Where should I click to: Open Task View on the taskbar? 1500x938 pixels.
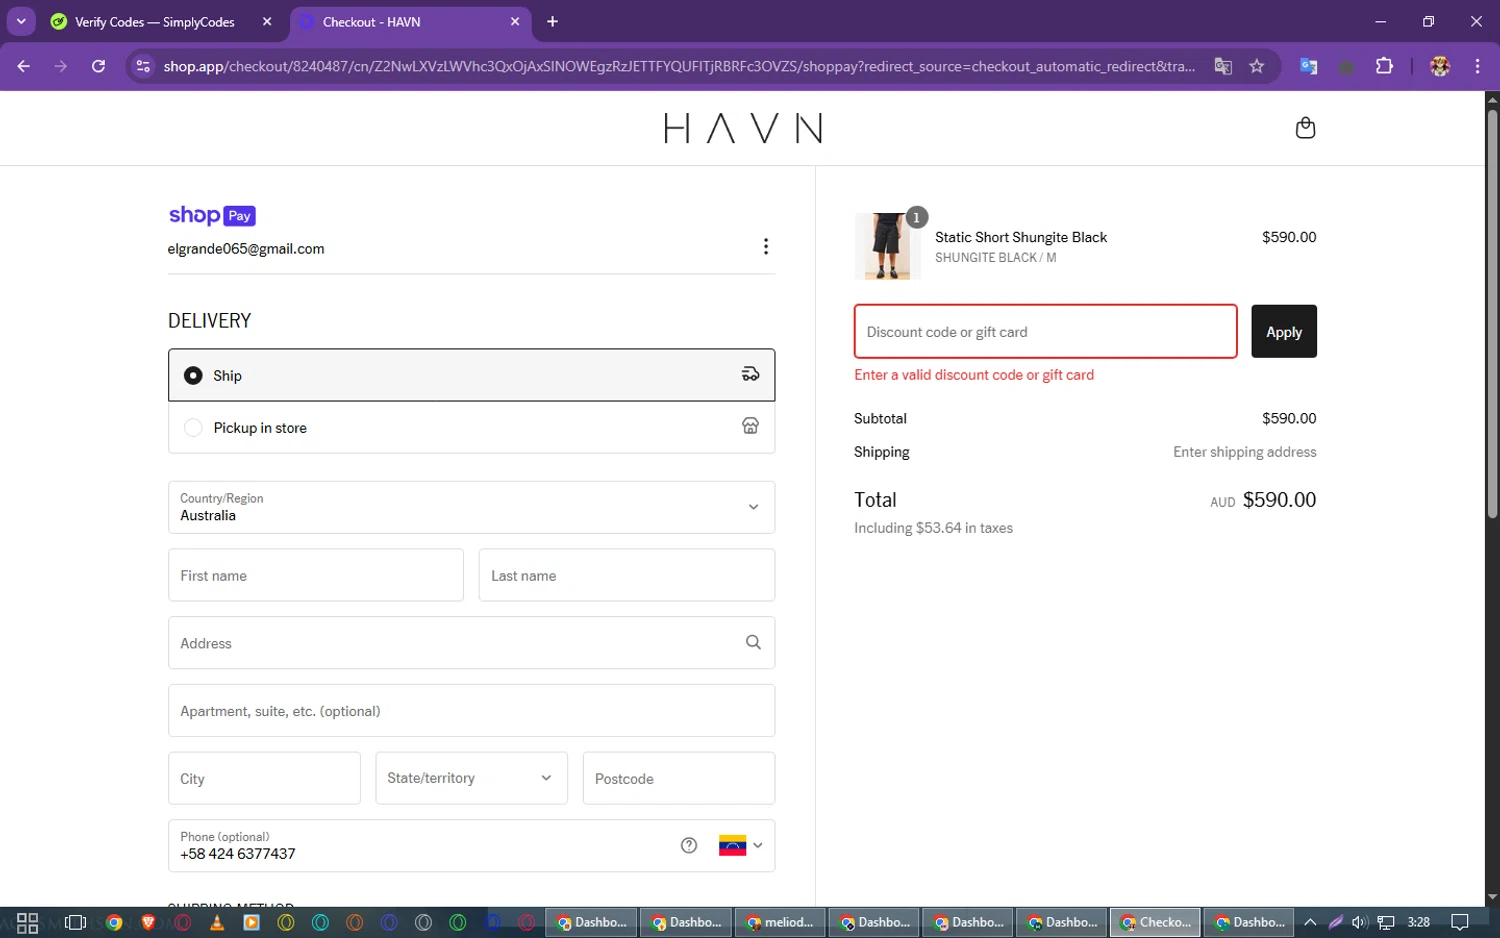tap(75, 922)
